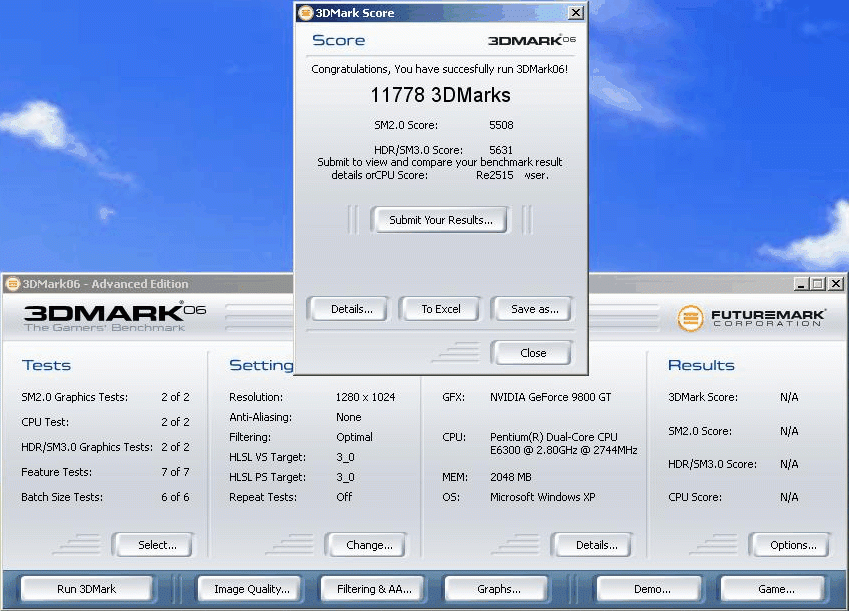Click 3DMark06 logo in main window
Image resolution: width=849 pixels, height=611 pixels.
point(115,317)
